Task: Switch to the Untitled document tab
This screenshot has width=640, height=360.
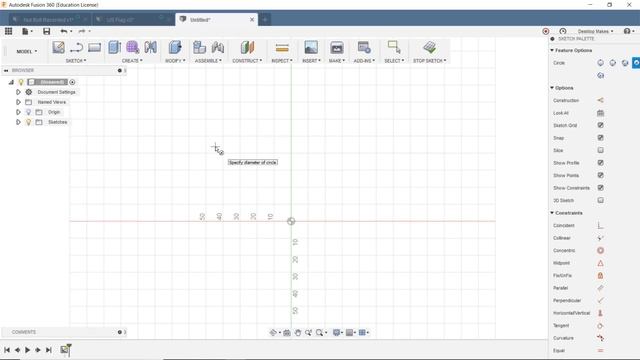Action: point(216,20)
